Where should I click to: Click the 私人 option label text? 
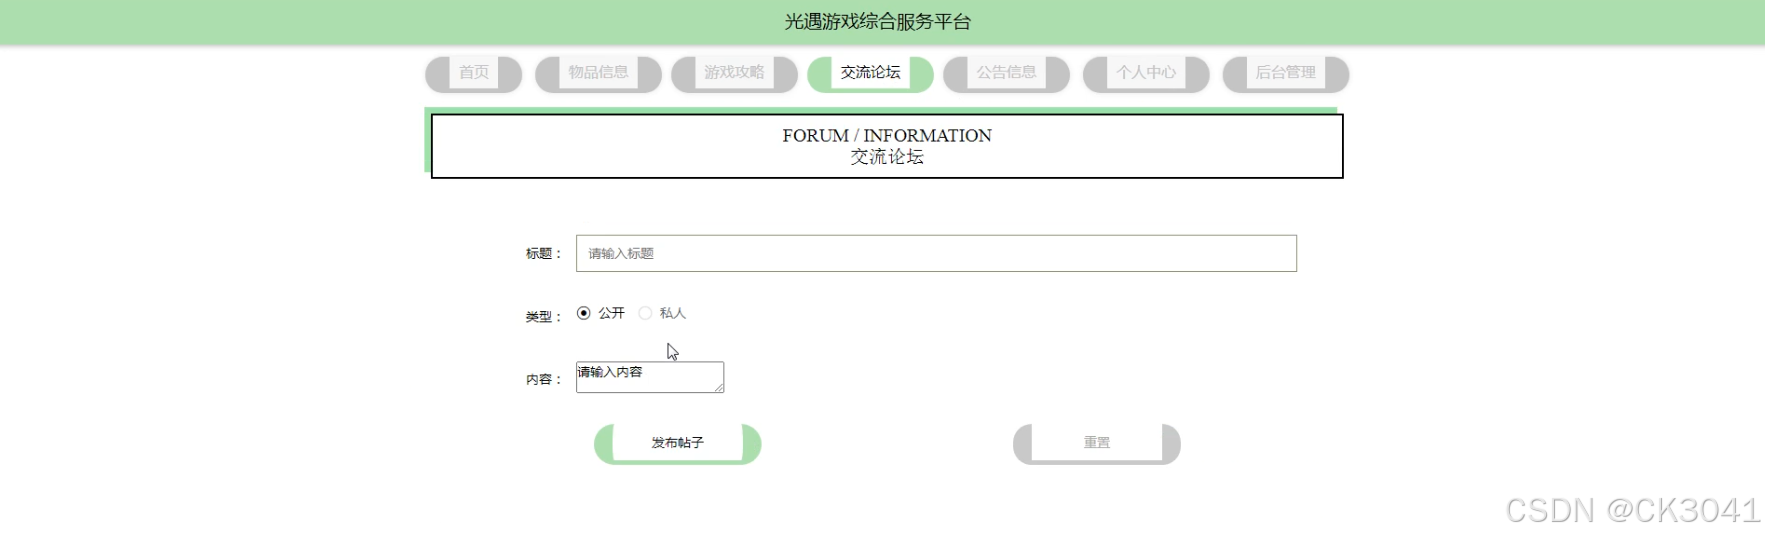[x=673, y=313]
